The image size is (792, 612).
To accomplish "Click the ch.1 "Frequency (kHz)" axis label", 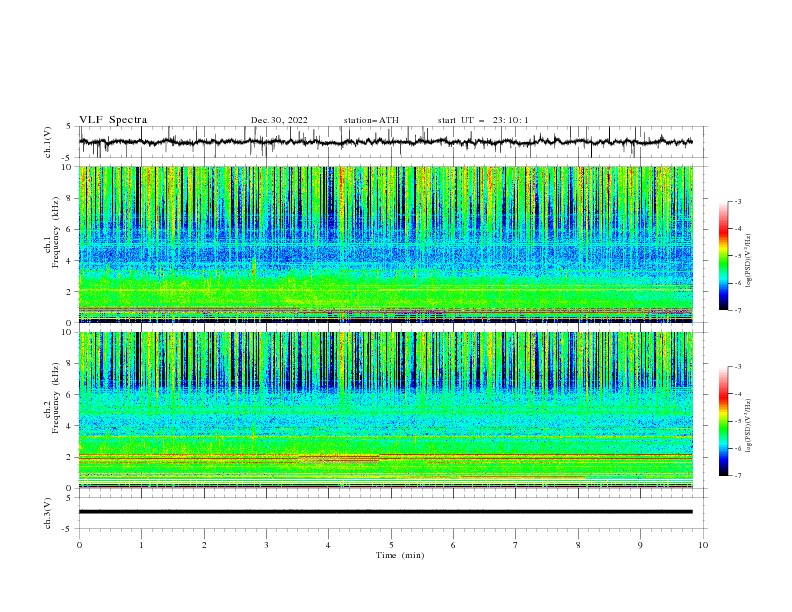I will tap(57, 232).
